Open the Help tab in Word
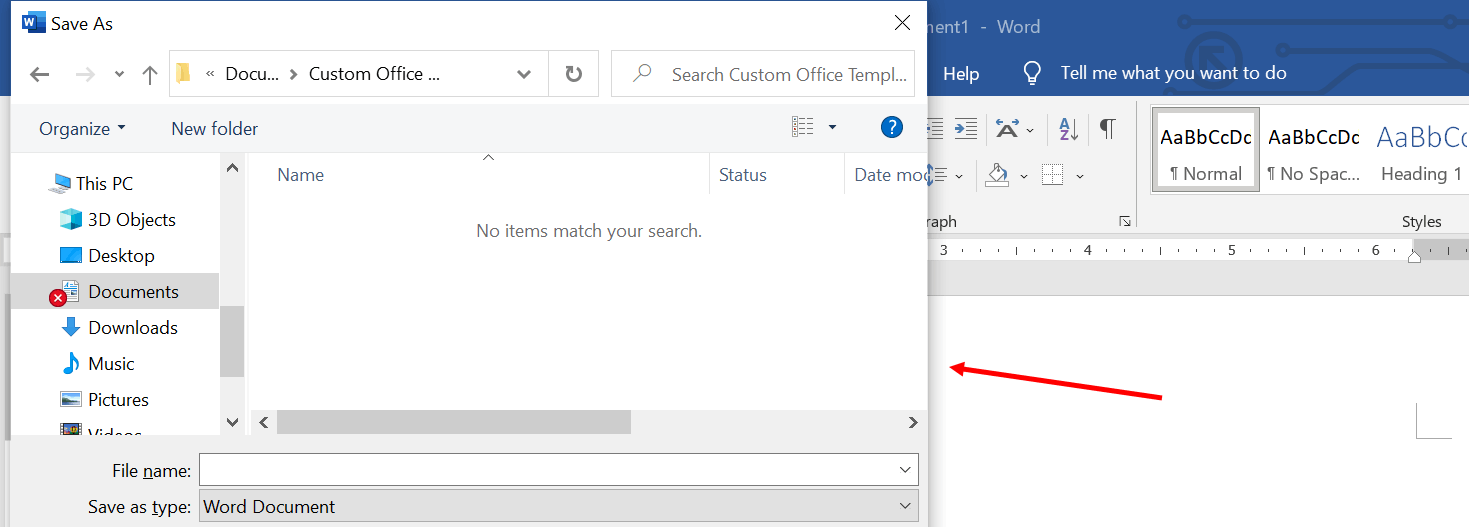Viewport: 1469px width, 527px height. [x=961, y=73]
